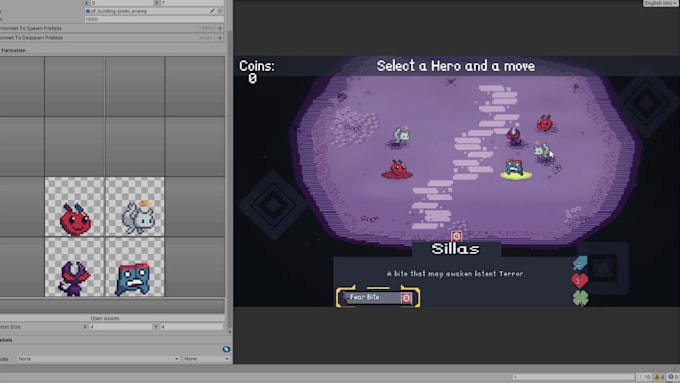Select the red apple hero on arena right
This screenshot has height=383, width=680.
pyautogui.click(x=545, y=124)
